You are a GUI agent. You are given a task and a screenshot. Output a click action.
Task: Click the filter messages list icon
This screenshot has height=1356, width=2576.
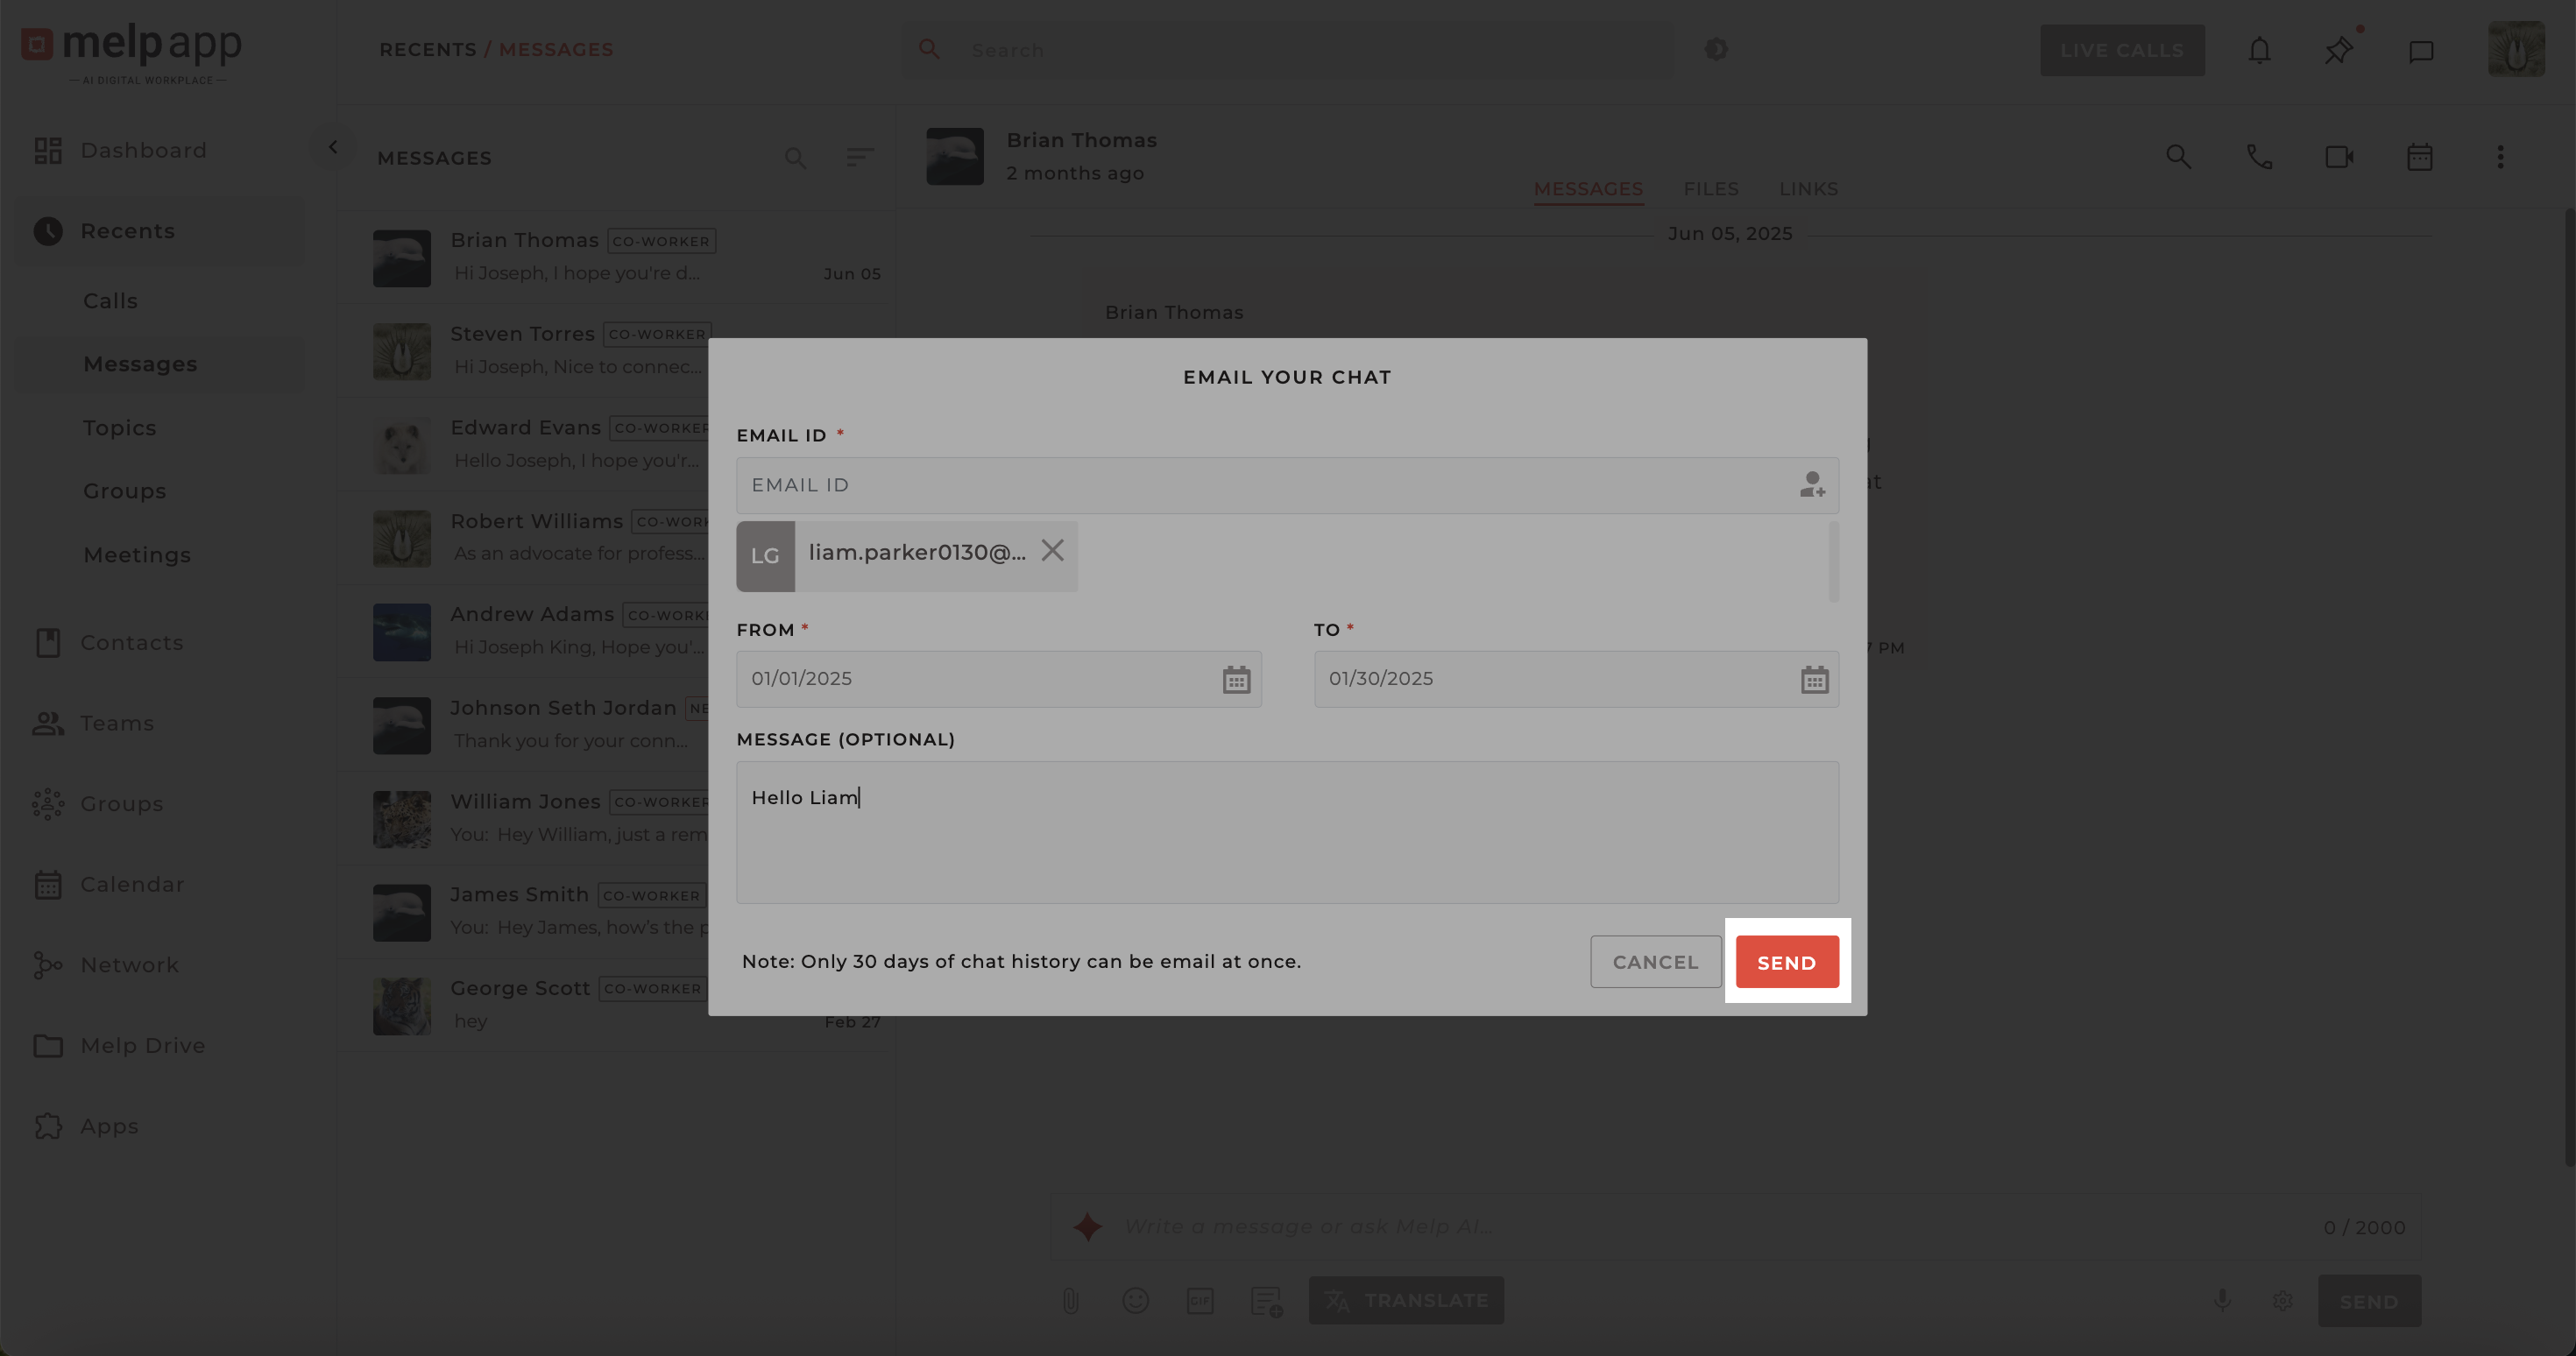pos(859,157)
